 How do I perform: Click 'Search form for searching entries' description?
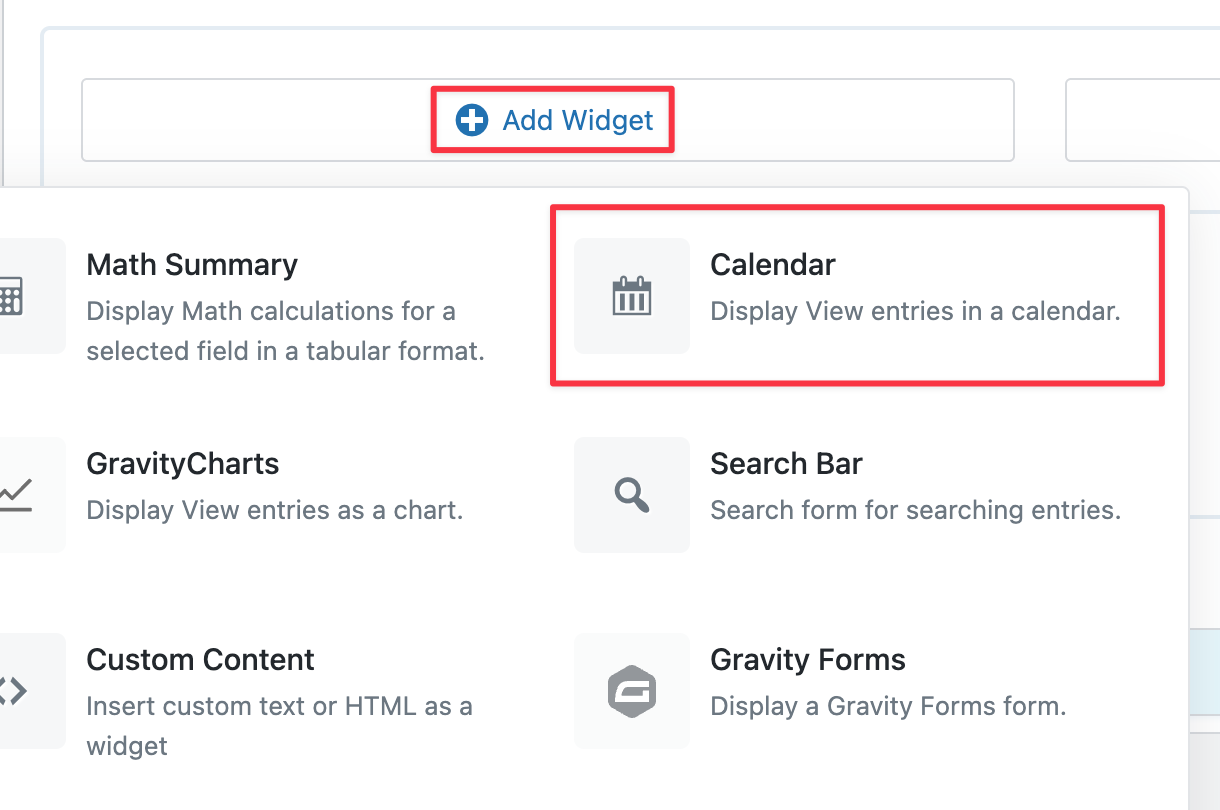click(914, 510)
